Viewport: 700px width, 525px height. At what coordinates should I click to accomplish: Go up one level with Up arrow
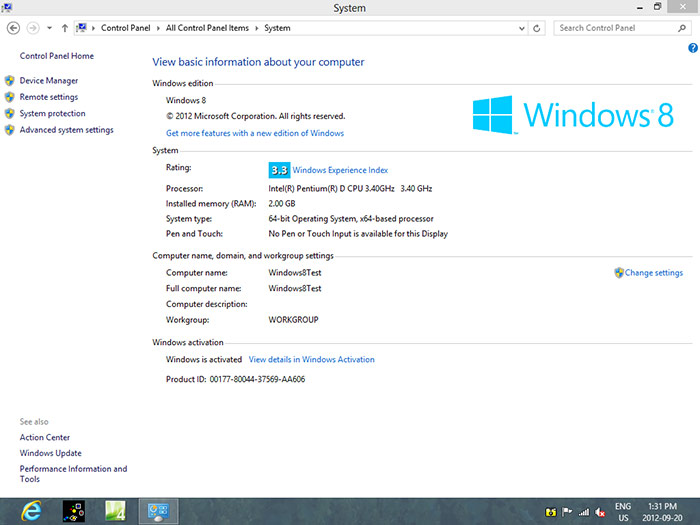(65, 28)
